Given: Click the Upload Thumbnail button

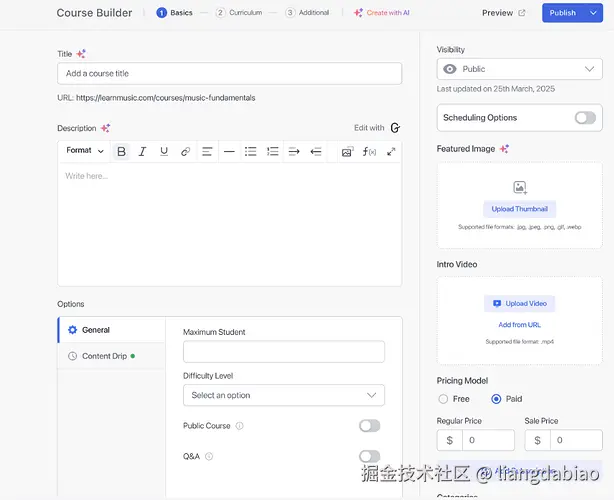Looking at the screenshot, I should point(520,209).
